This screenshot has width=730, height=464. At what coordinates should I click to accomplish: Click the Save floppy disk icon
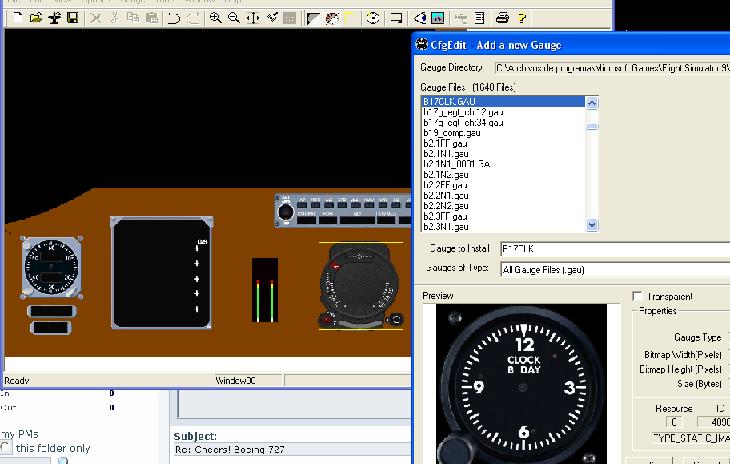pyautogui.click(x=72, y=18)
